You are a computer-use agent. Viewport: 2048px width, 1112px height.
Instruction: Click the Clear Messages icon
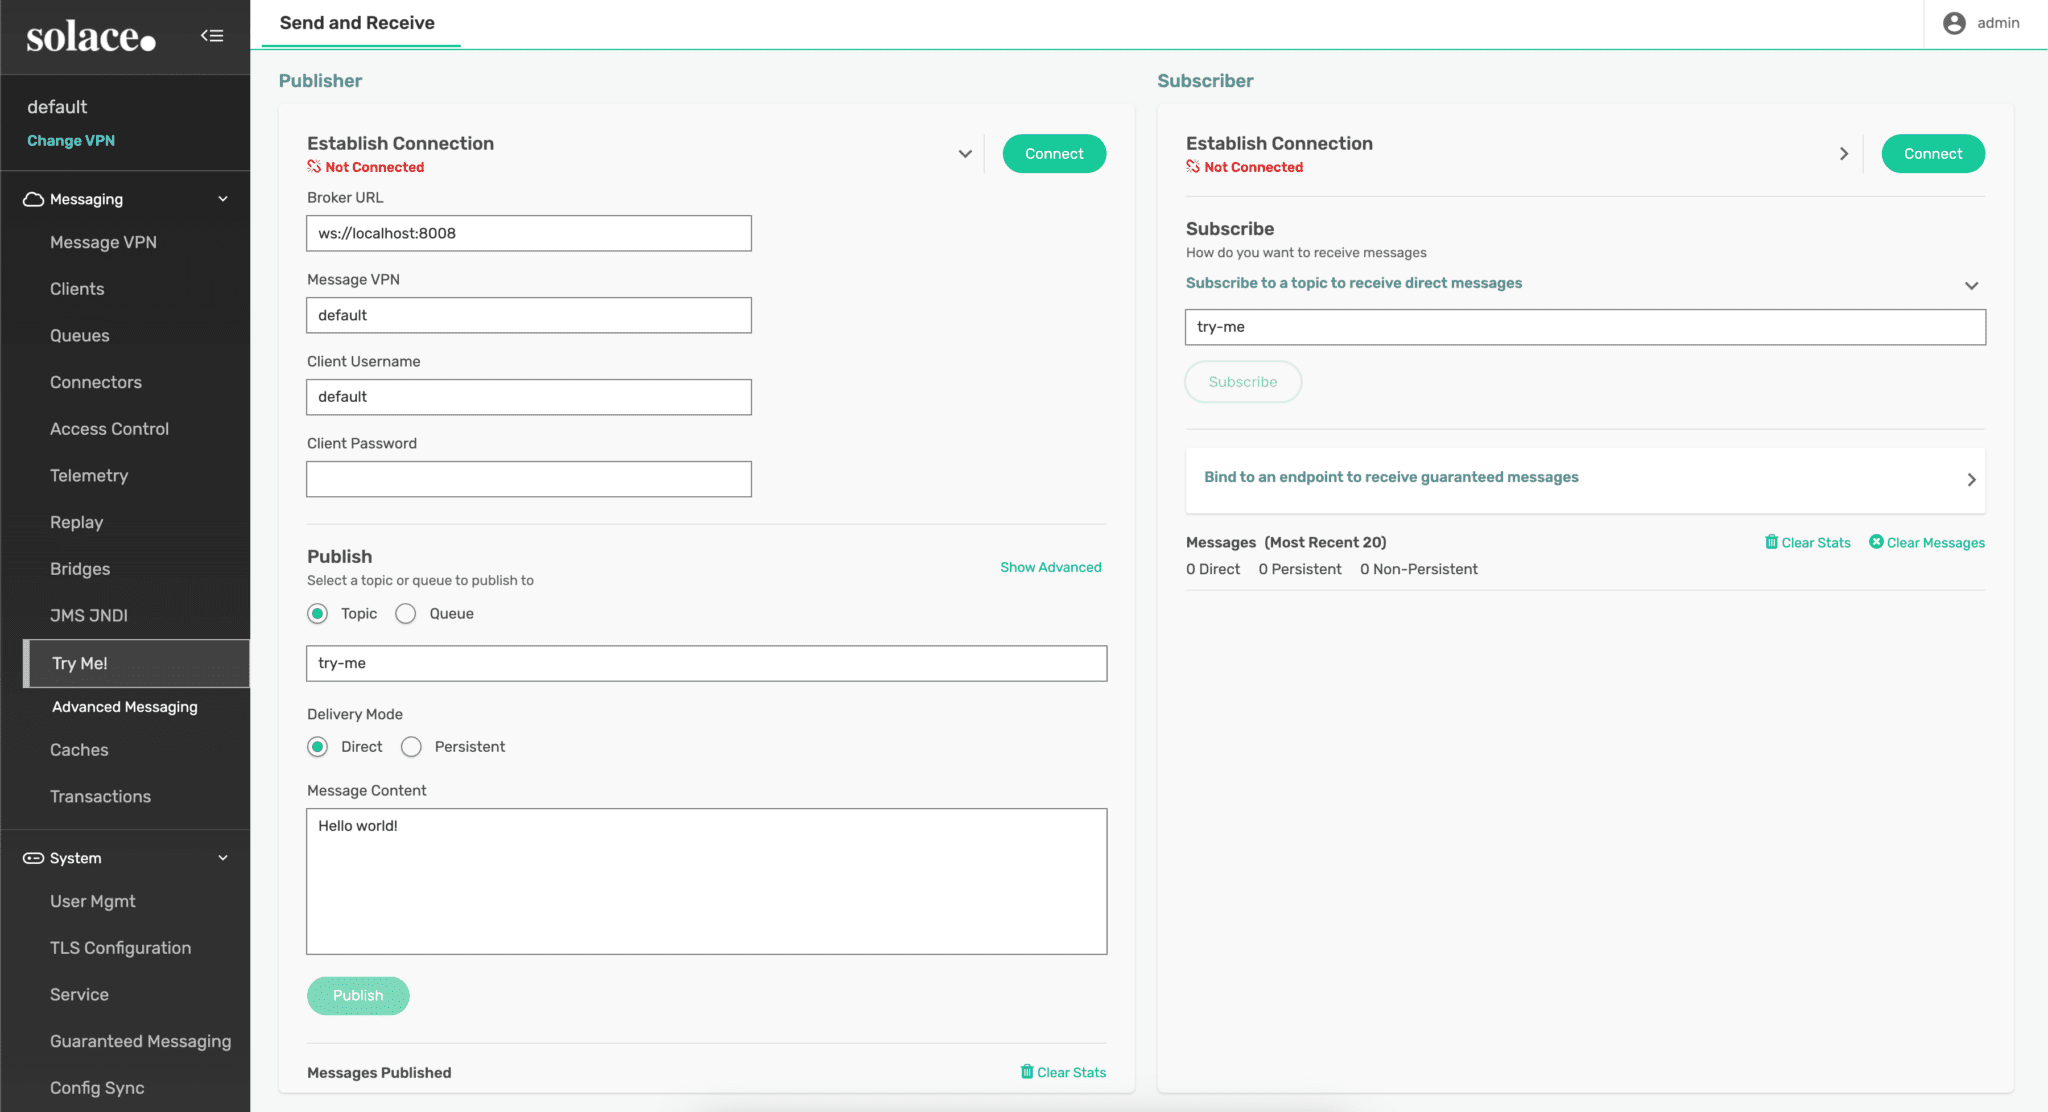pos(1878,542)
